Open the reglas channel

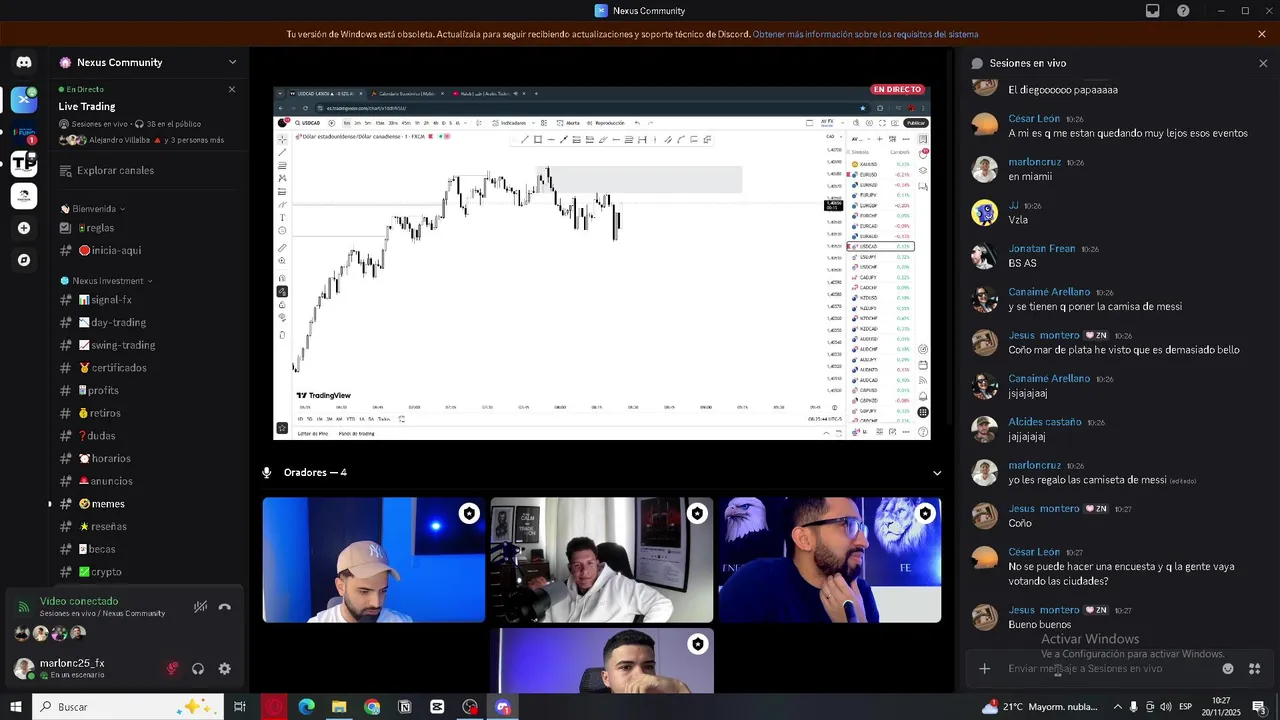[x=150, y=228]
